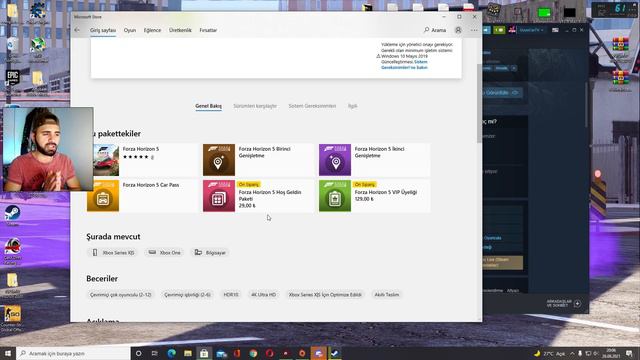640x360 pixels.
Task: Click the green notifications button in Steam
Action: [499, 30]
